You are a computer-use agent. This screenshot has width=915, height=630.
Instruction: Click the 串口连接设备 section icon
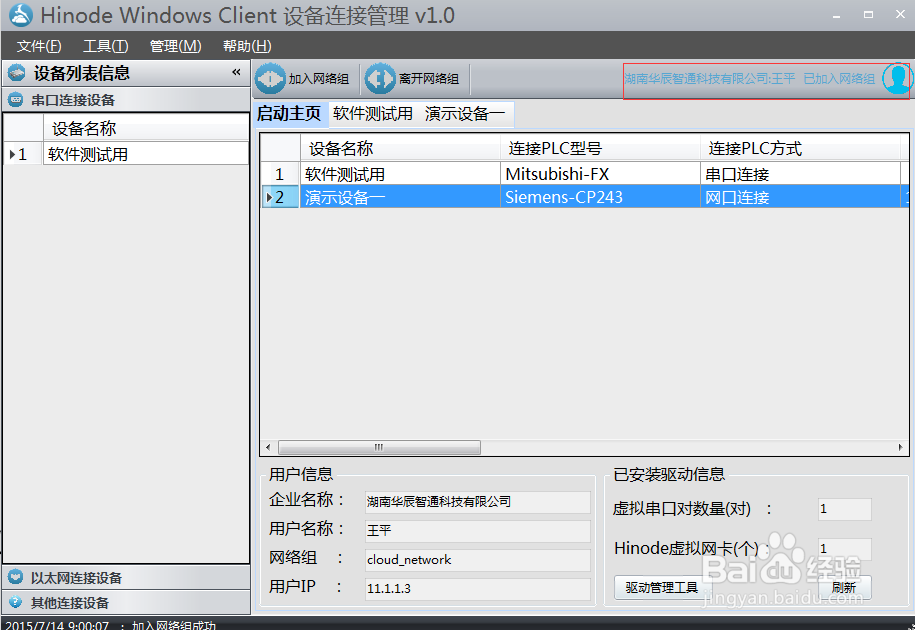[16, 100]
